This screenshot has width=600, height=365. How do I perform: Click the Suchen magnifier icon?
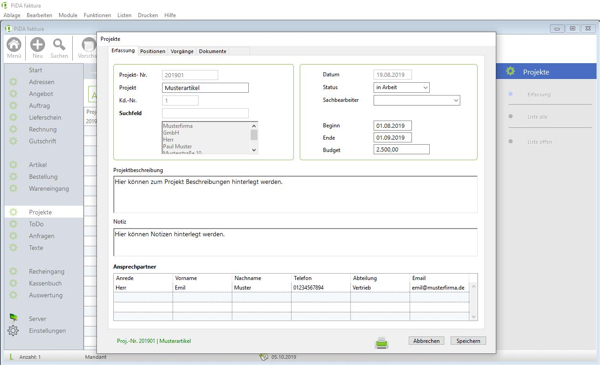pyautogui.click(x=59, y=45)
